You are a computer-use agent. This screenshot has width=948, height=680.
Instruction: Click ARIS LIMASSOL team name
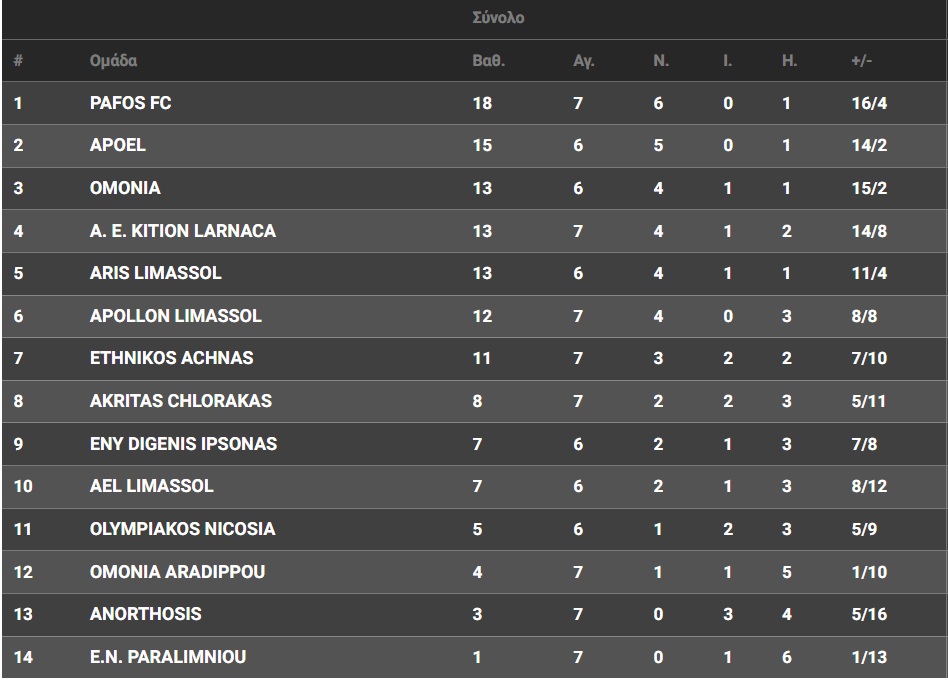155,273
